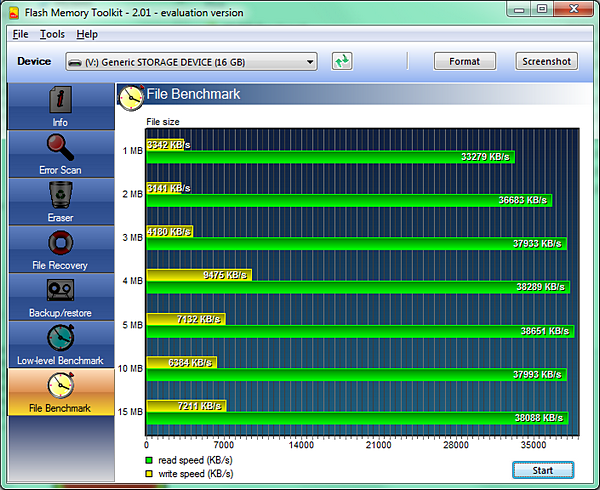The height and width of the screenshot is (490, 600).
Task: Maximize the Flash Memory Toolkit window
Action: (x=542, y=9)
